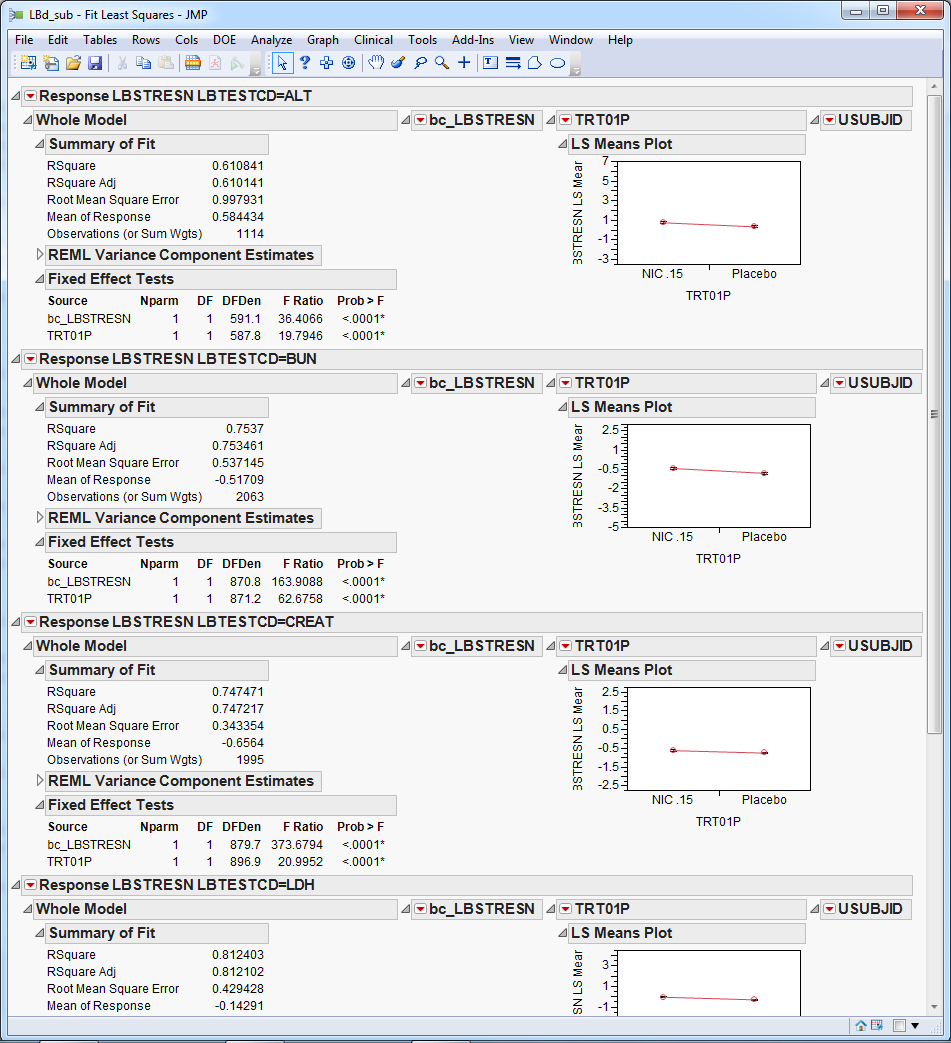Image resolution: width=951 pixels, height=1043 pixels.
Task: Select the Annotate text tool
Action: click(490, 62)
